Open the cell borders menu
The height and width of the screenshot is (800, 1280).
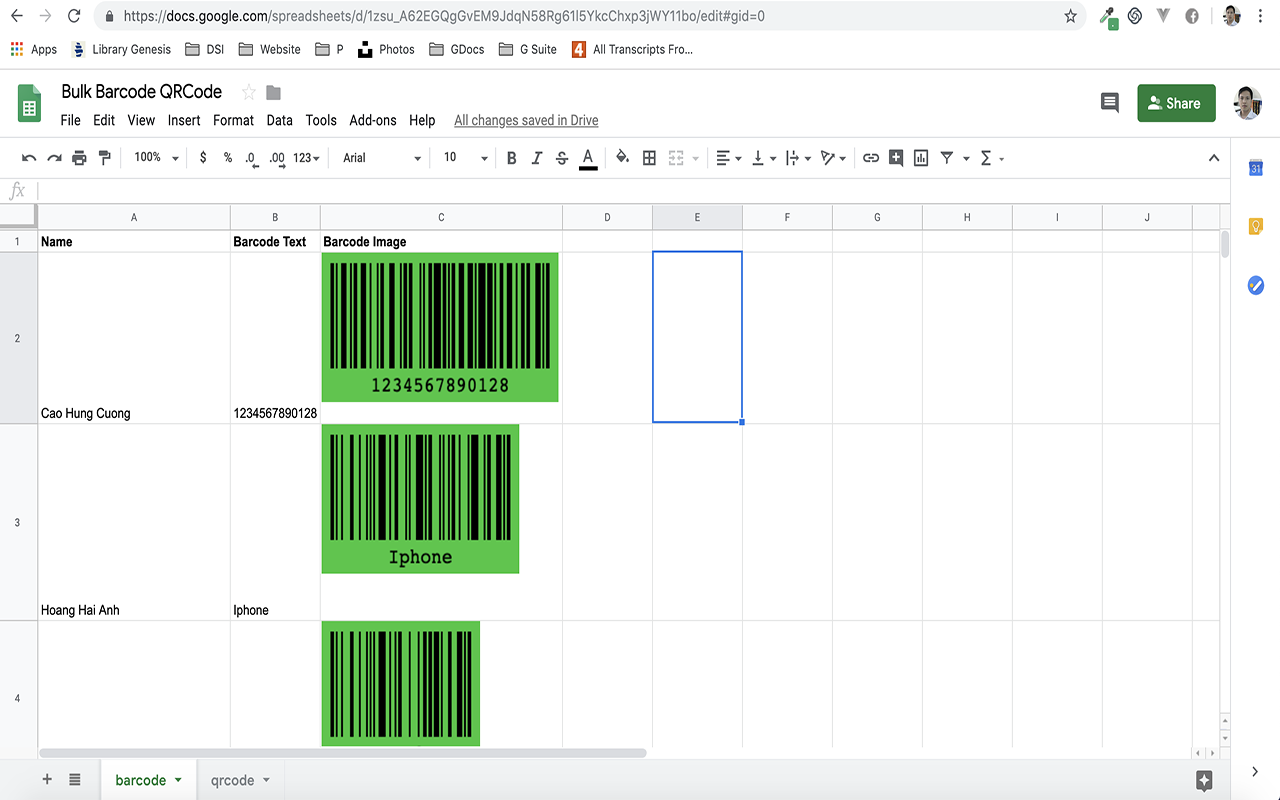pyautogui.click(x=649, y=158)
